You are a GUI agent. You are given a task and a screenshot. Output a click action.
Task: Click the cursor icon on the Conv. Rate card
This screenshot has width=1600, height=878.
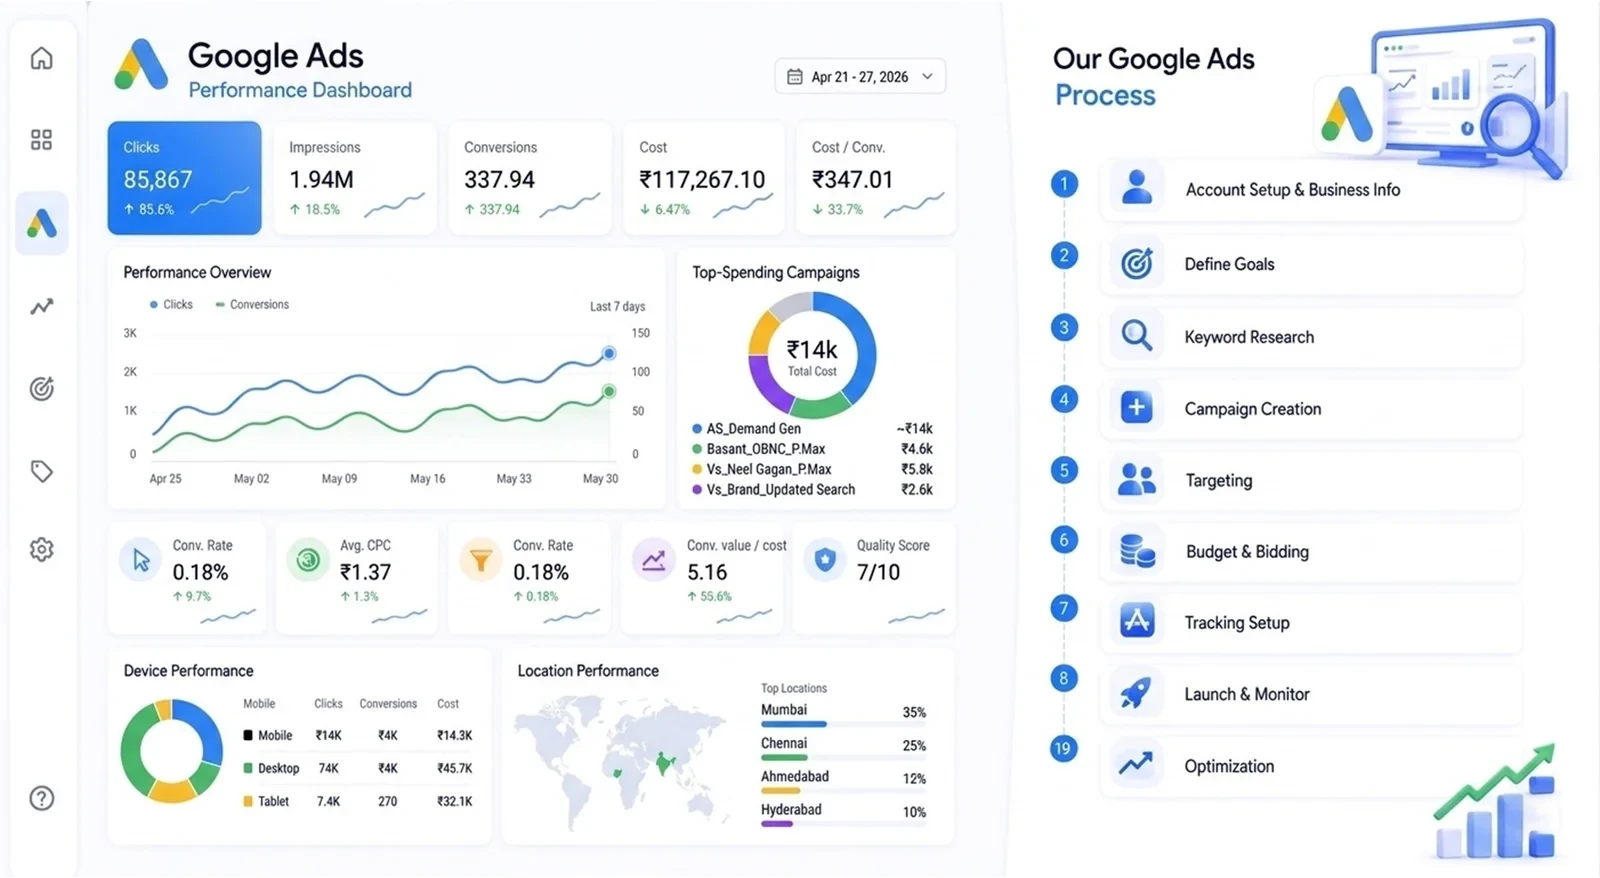point(140,560)
